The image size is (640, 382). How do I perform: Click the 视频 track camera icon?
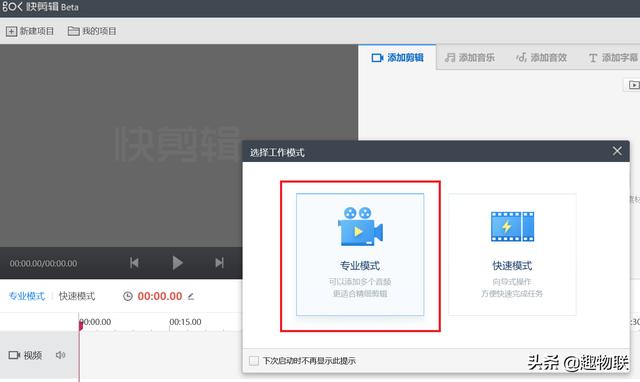coord(14,355)
